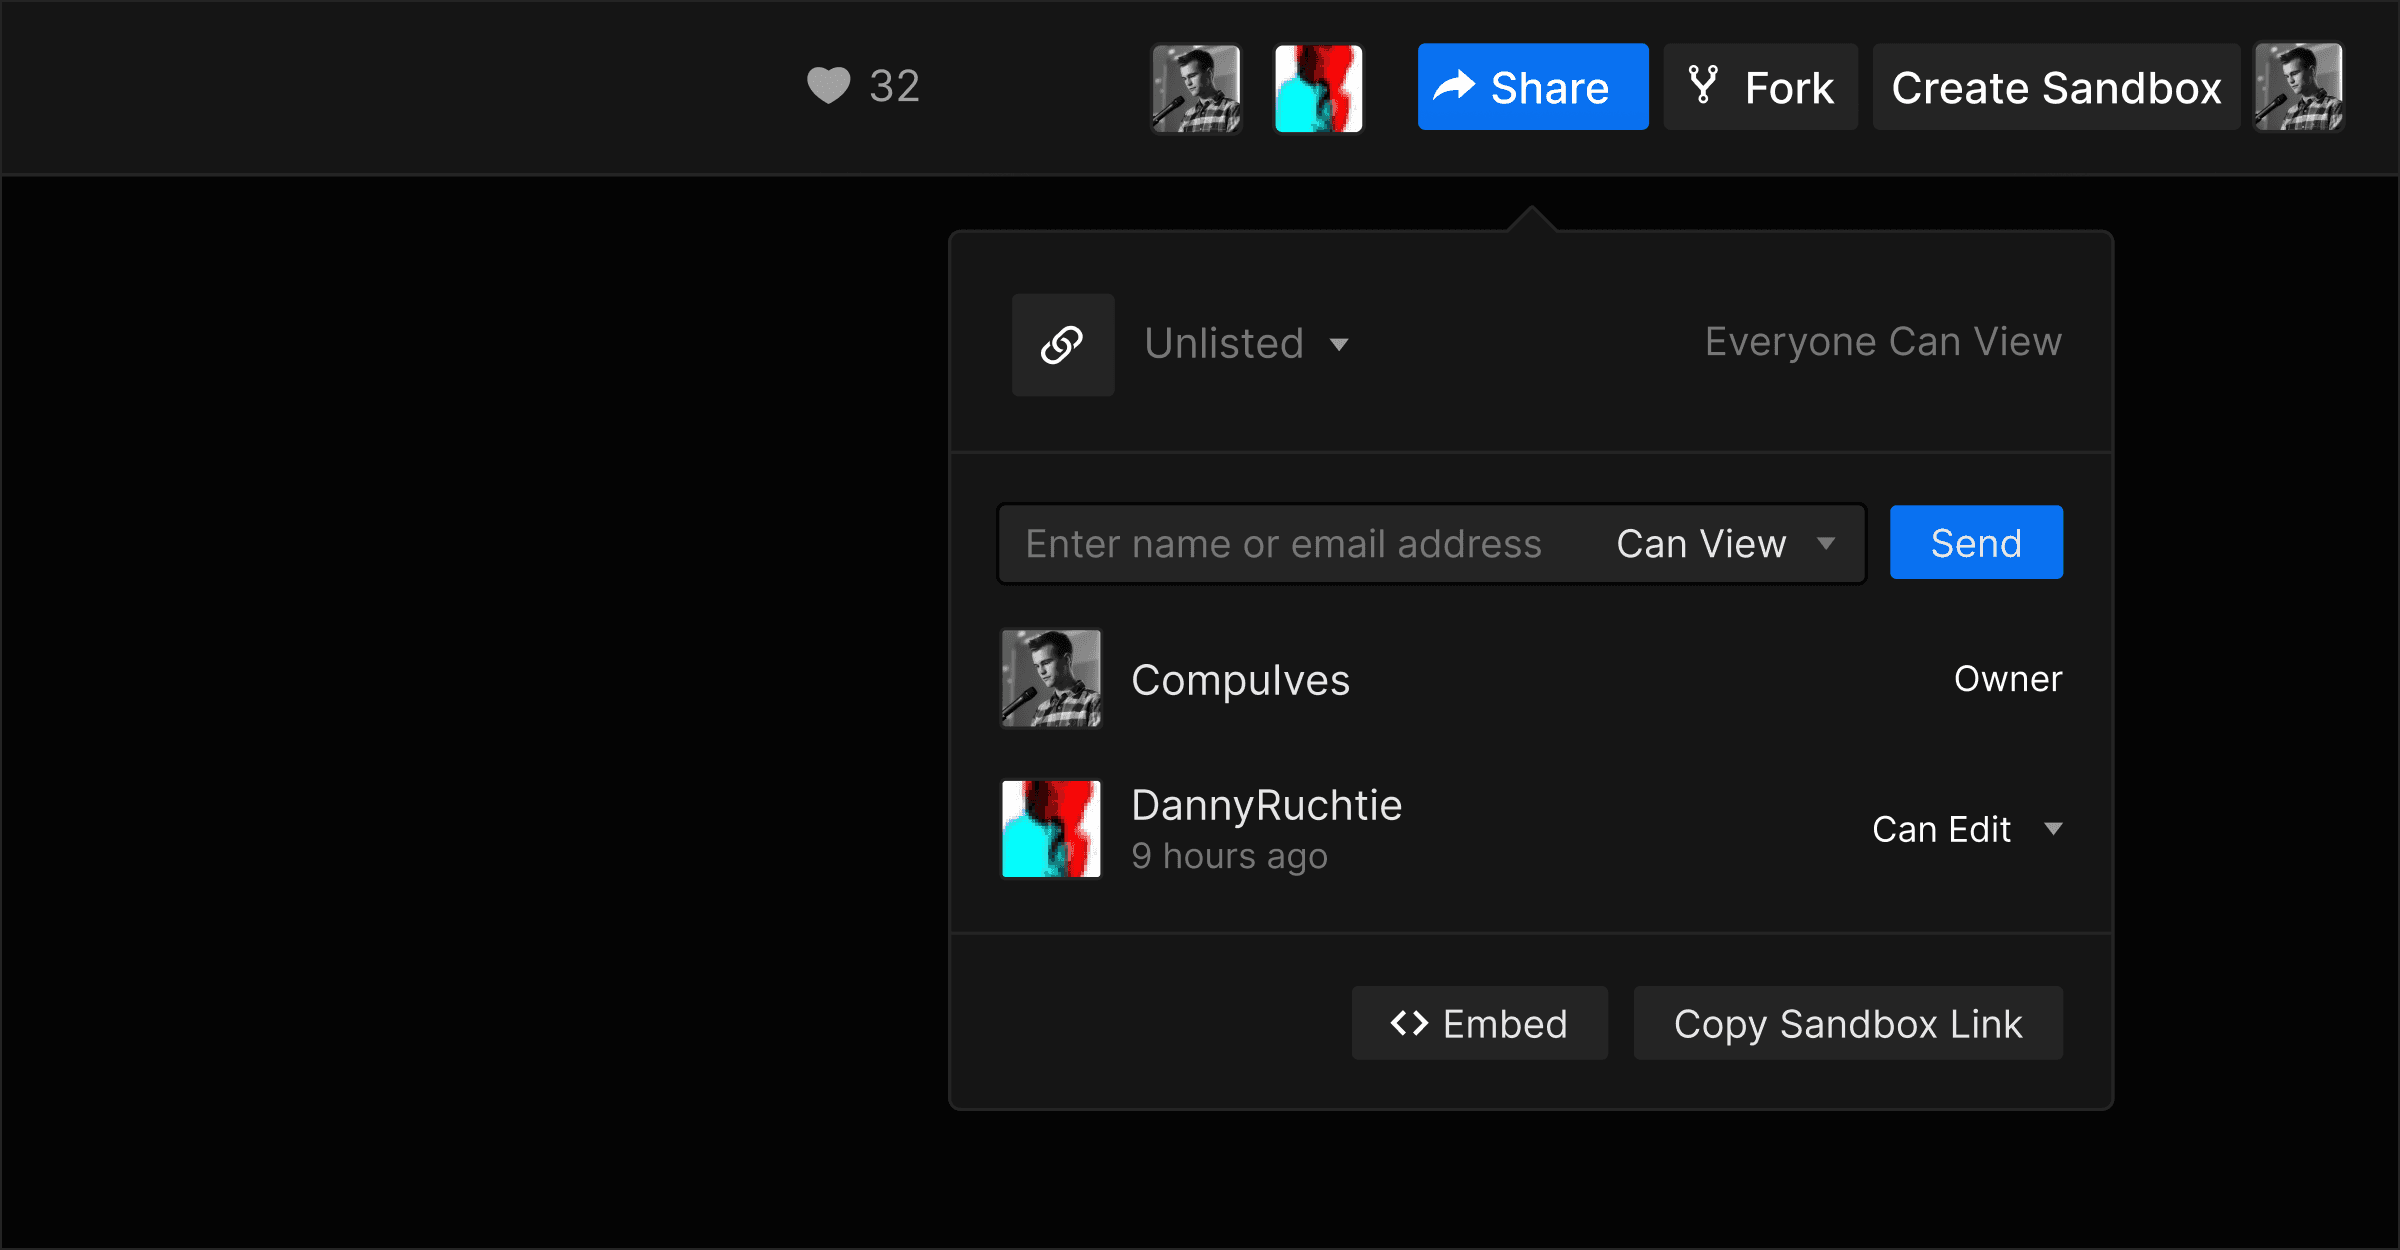
Task: Click the 32 likes count
Action: point(894,86)
